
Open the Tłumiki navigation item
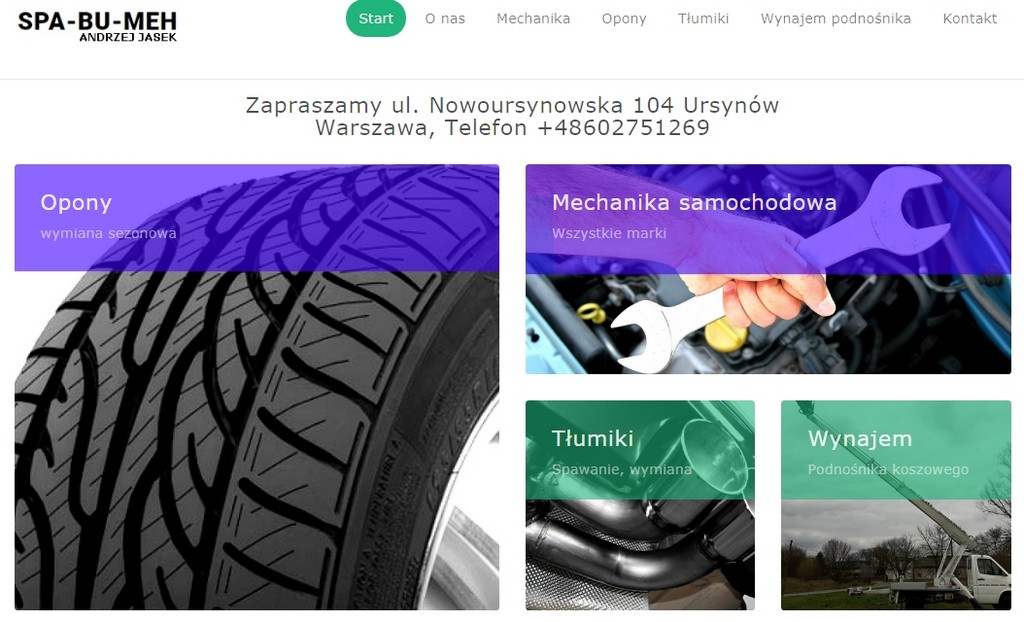pos(703,18)
